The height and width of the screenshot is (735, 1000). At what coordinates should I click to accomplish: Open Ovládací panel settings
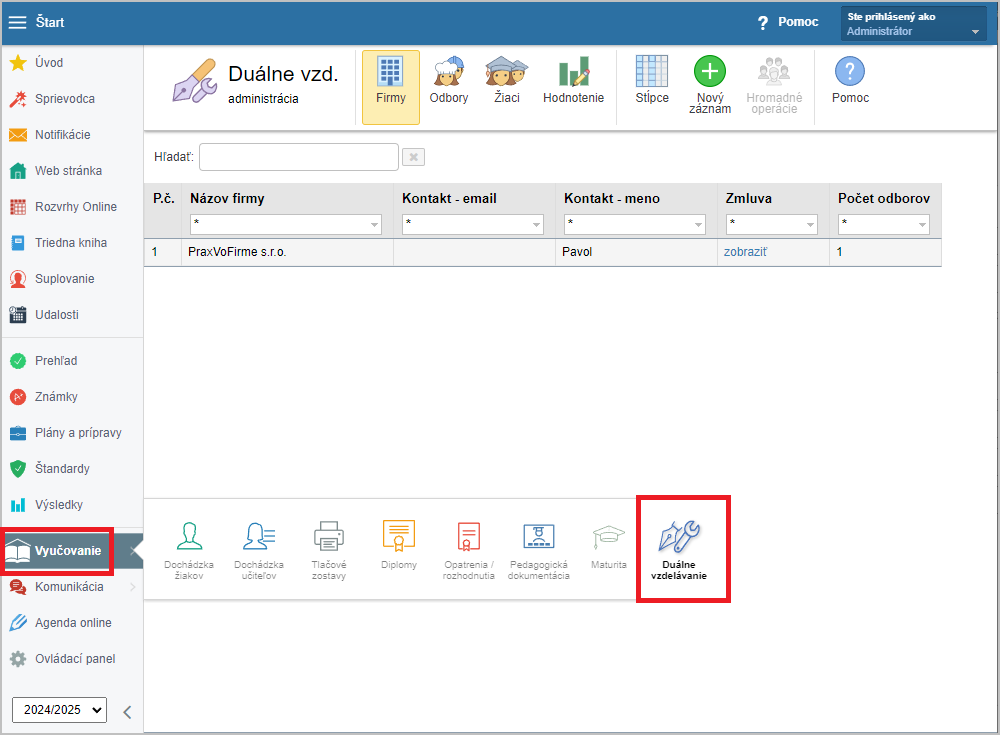coord(62,659)
